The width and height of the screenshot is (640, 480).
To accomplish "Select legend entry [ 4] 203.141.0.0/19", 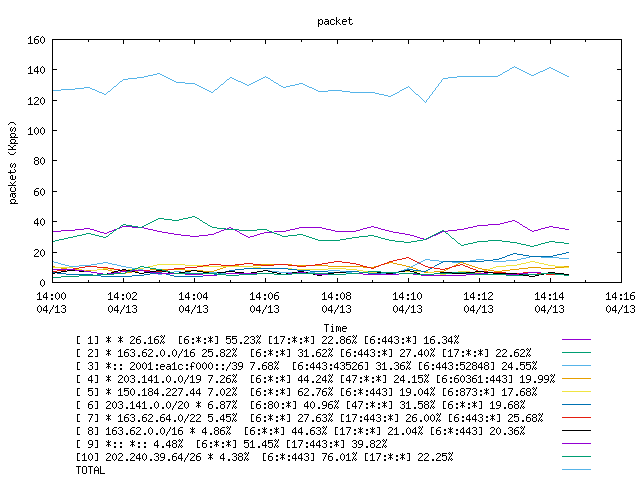I will pos(316,379).
